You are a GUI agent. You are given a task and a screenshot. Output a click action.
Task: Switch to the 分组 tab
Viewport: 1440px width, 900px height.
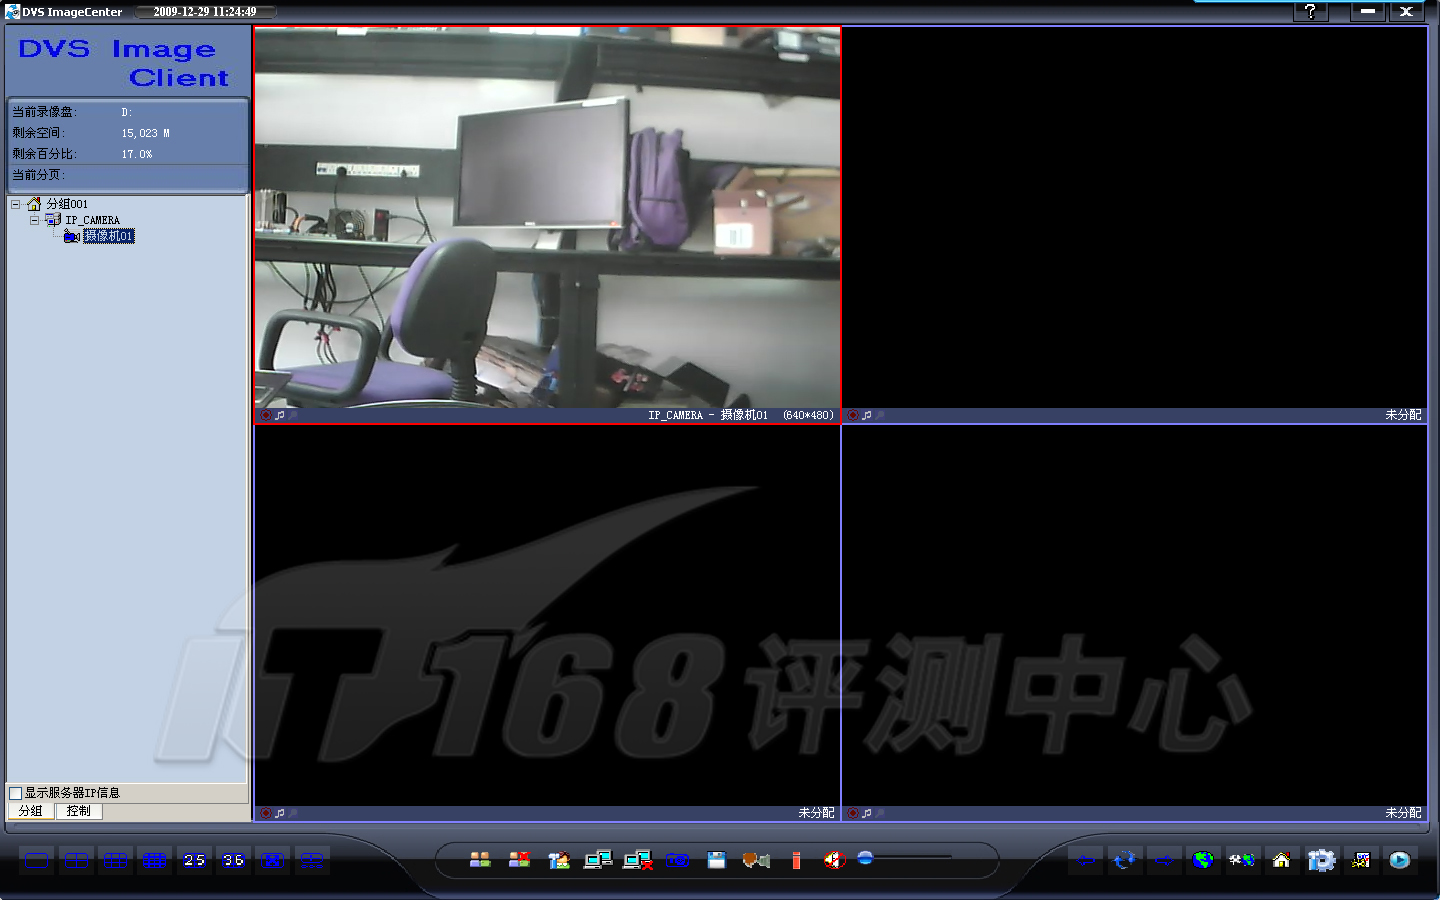pyautogui.click(x=31, y=811)
